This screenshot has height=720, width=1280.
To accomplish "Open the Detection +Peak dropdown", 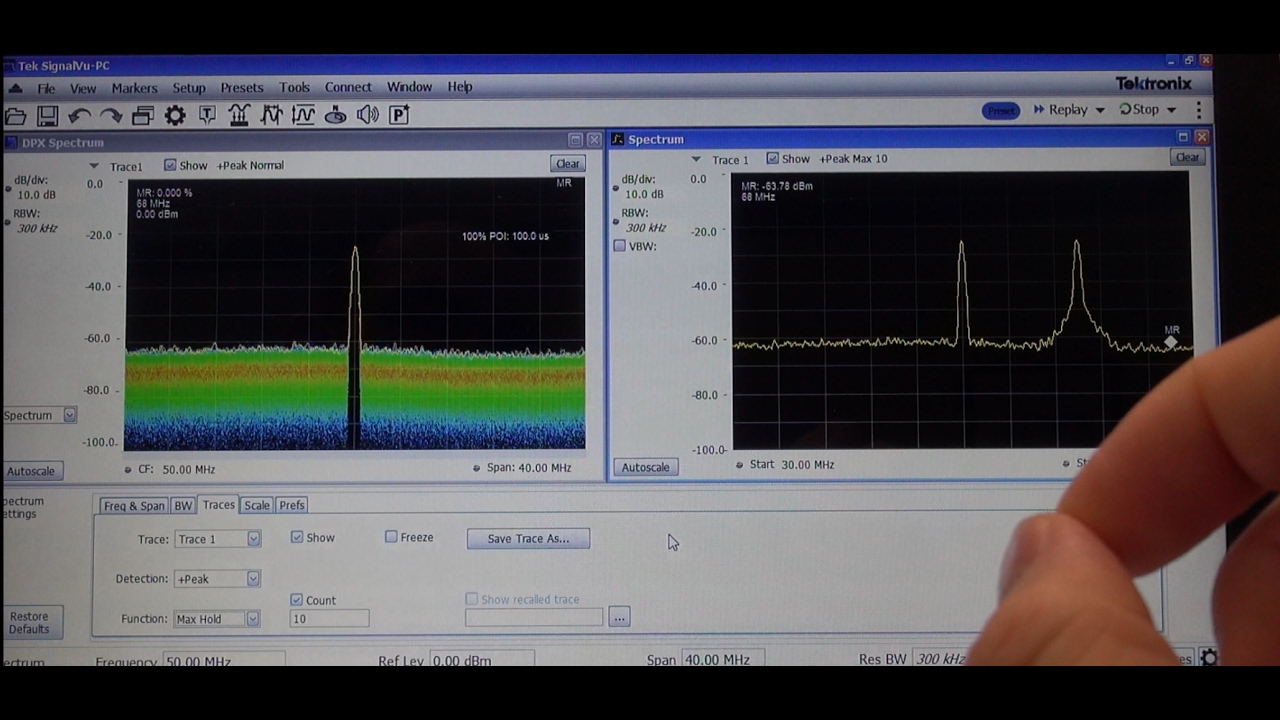I will tap(253, 579).
